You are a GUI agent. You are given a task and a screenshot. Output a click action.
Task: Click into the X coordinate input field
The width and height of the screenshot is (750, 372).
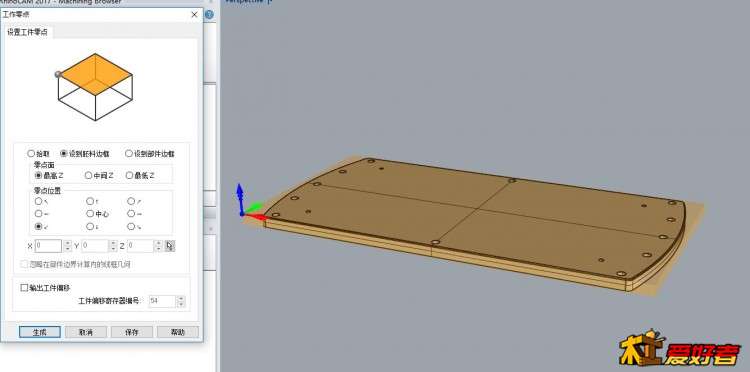tap(48, 246)
